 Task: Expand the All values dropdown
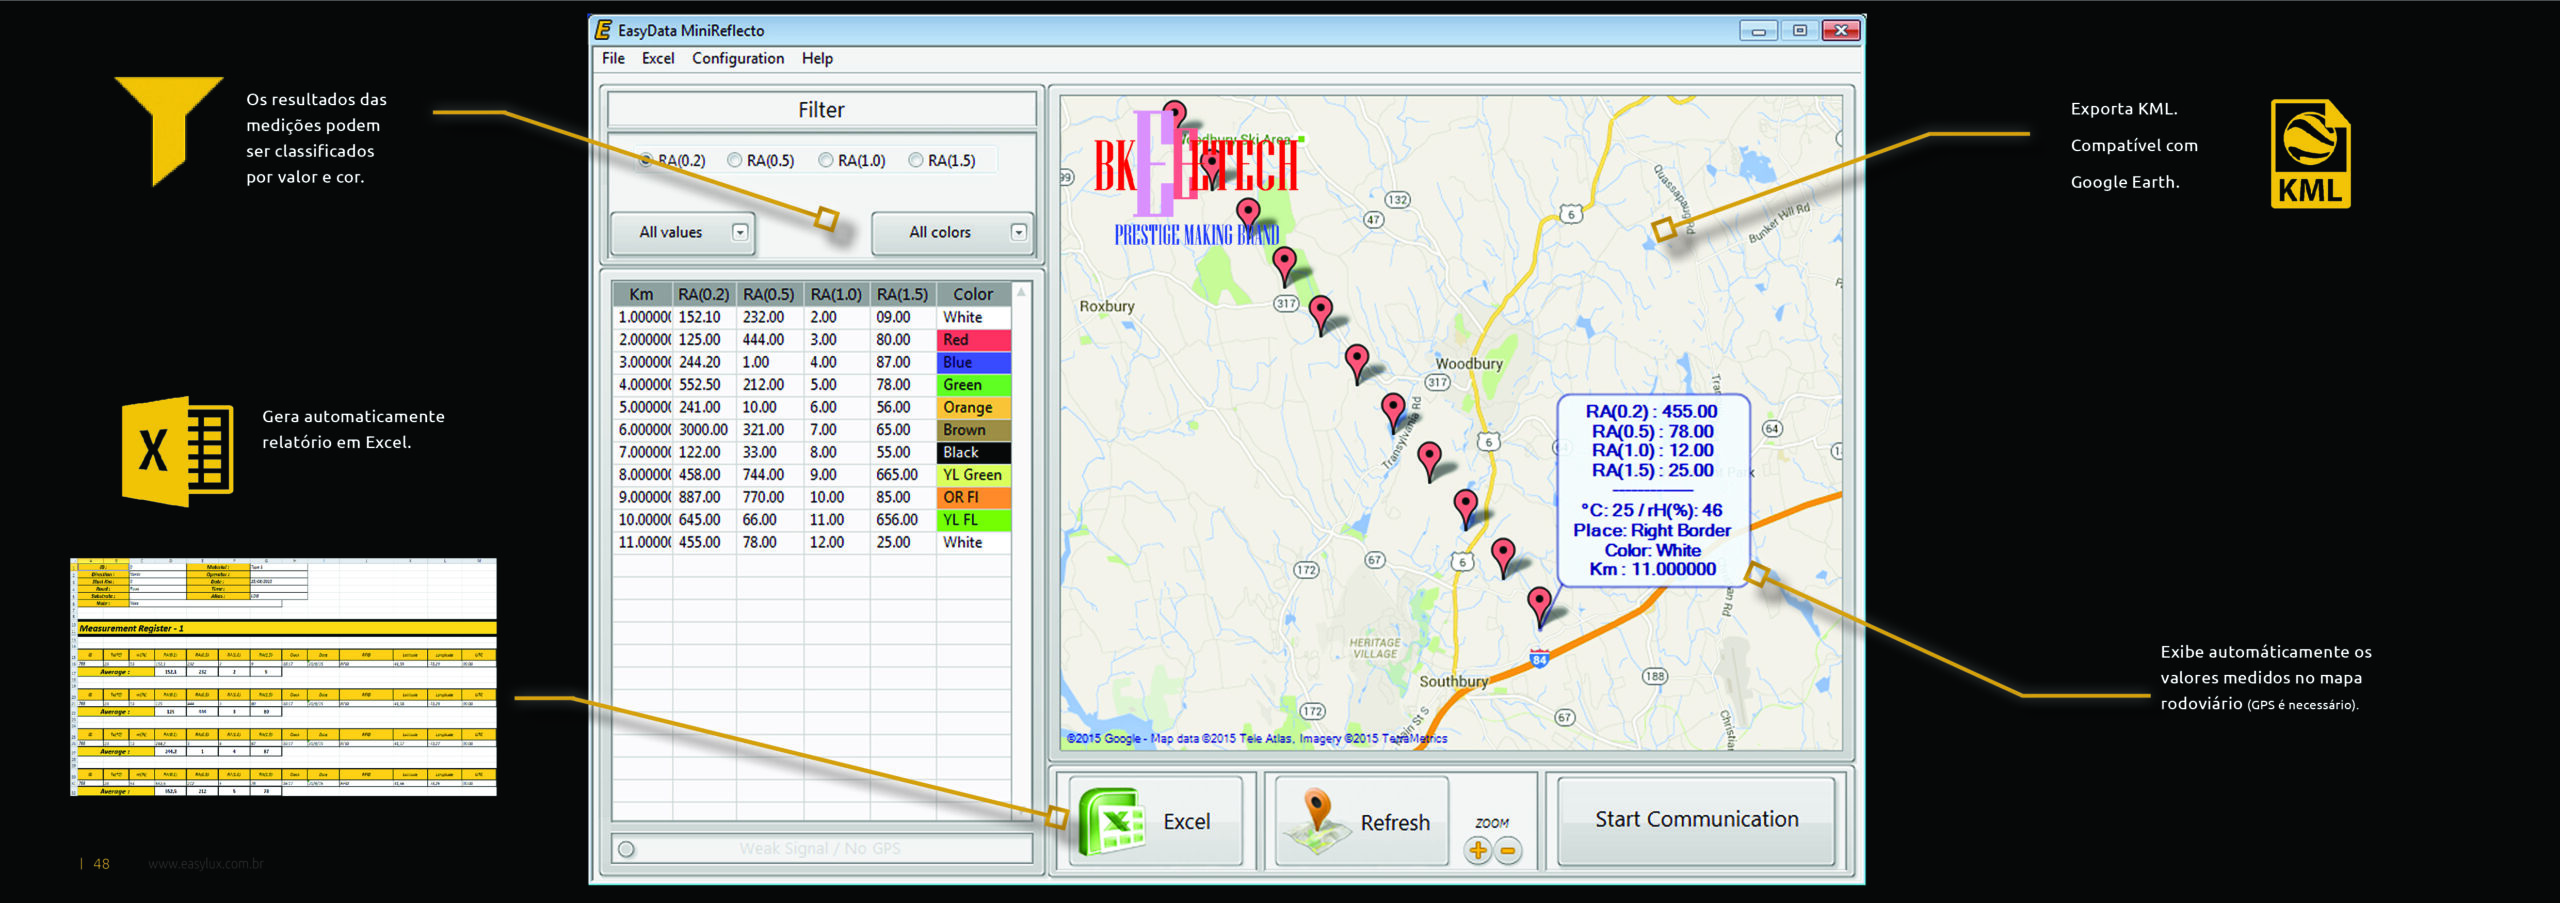740,233
